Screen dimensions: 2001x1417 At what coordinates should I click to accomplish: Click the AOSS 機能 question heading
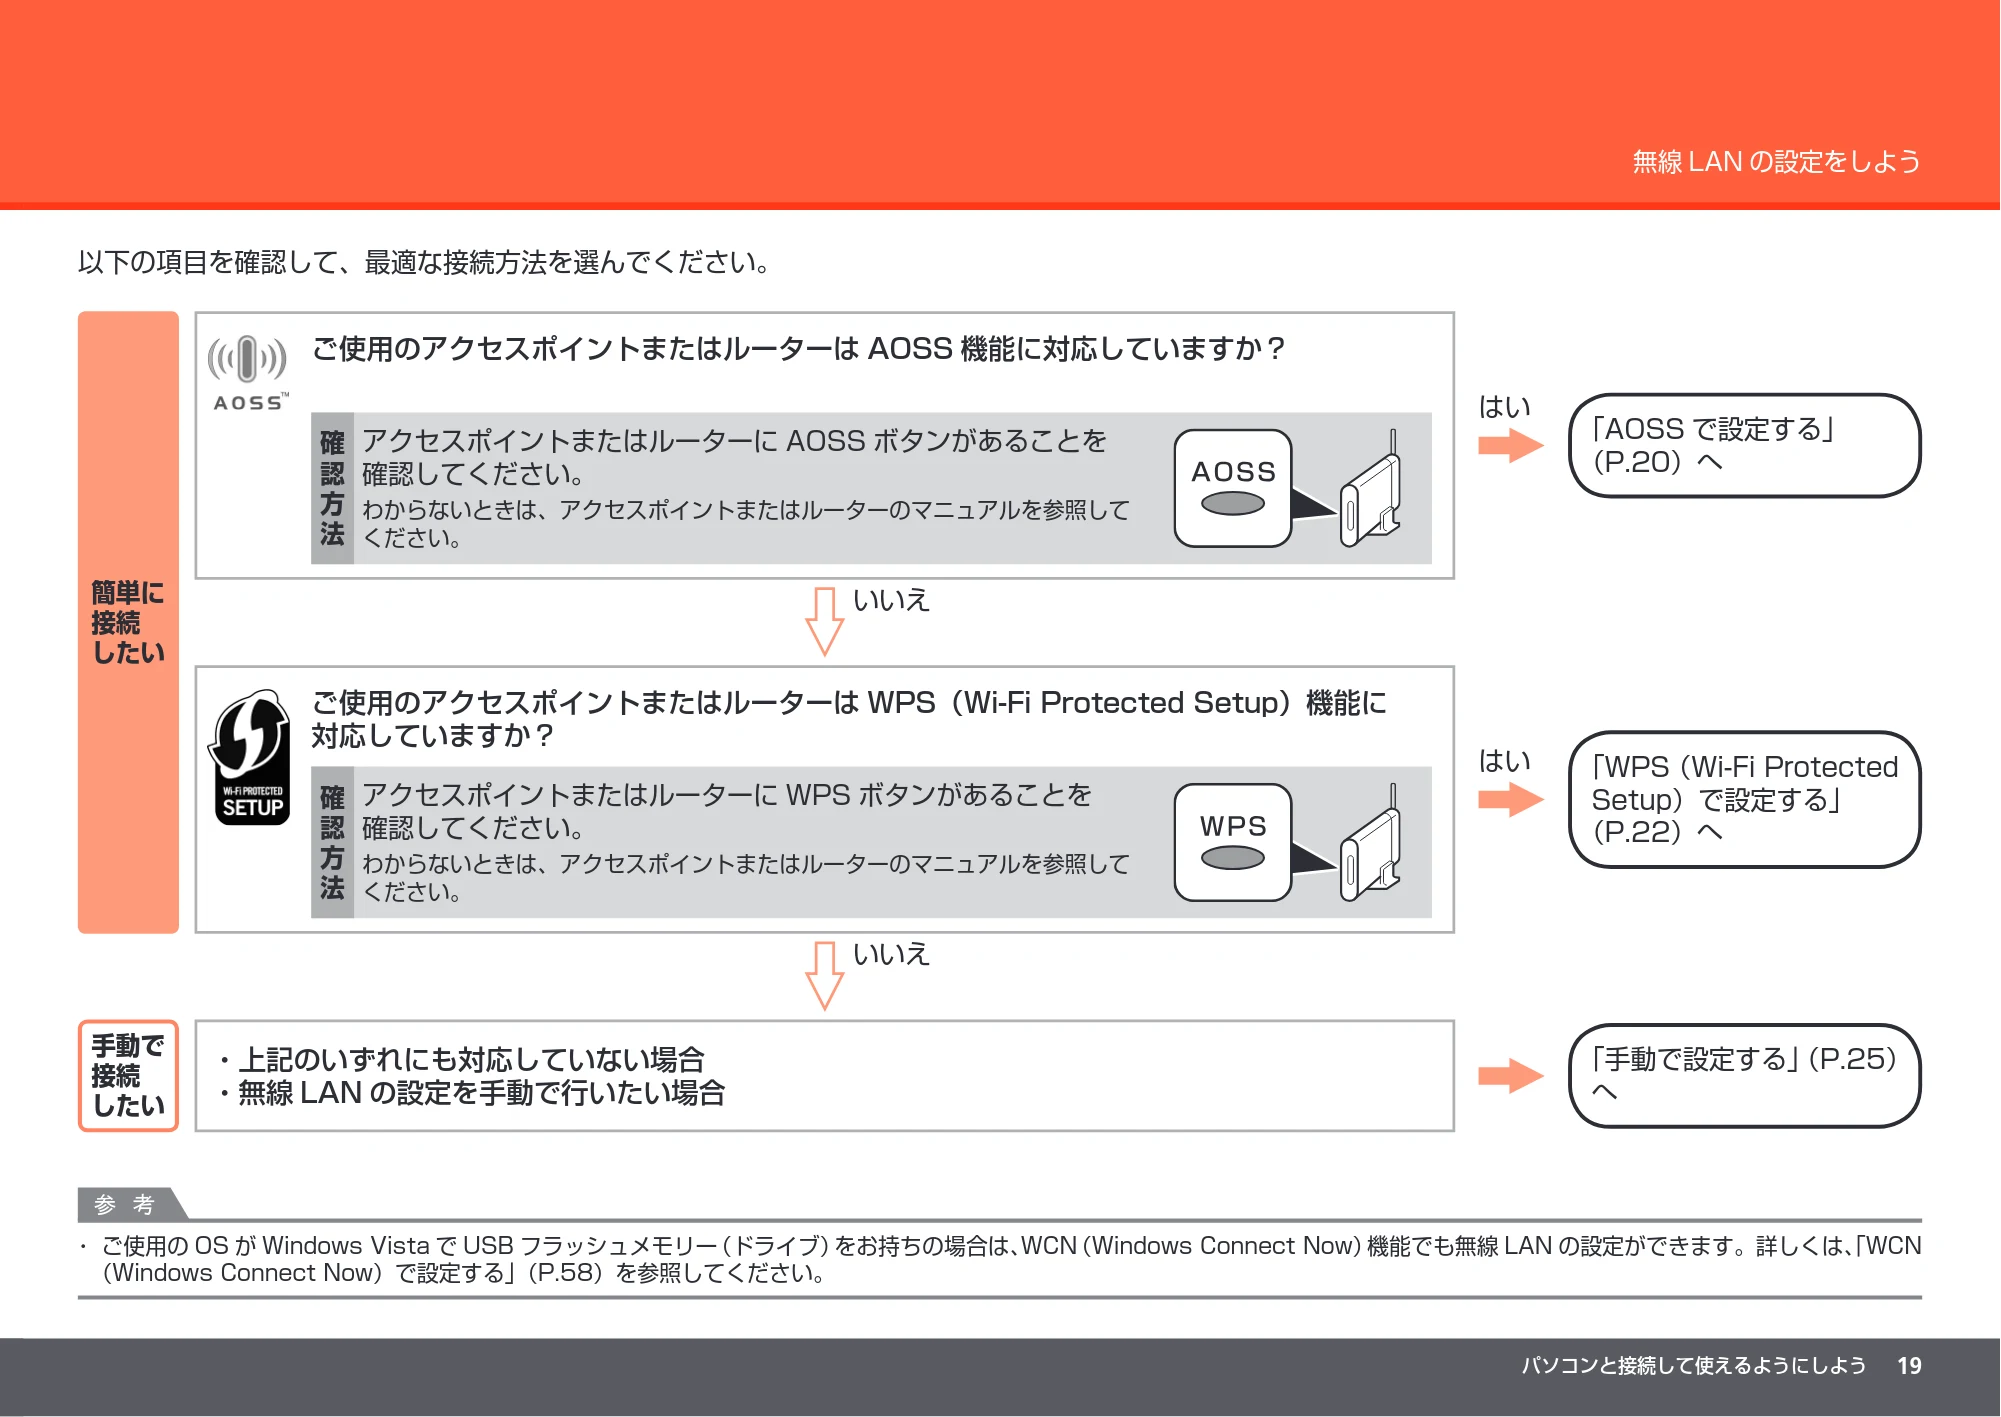pos(798,349)
